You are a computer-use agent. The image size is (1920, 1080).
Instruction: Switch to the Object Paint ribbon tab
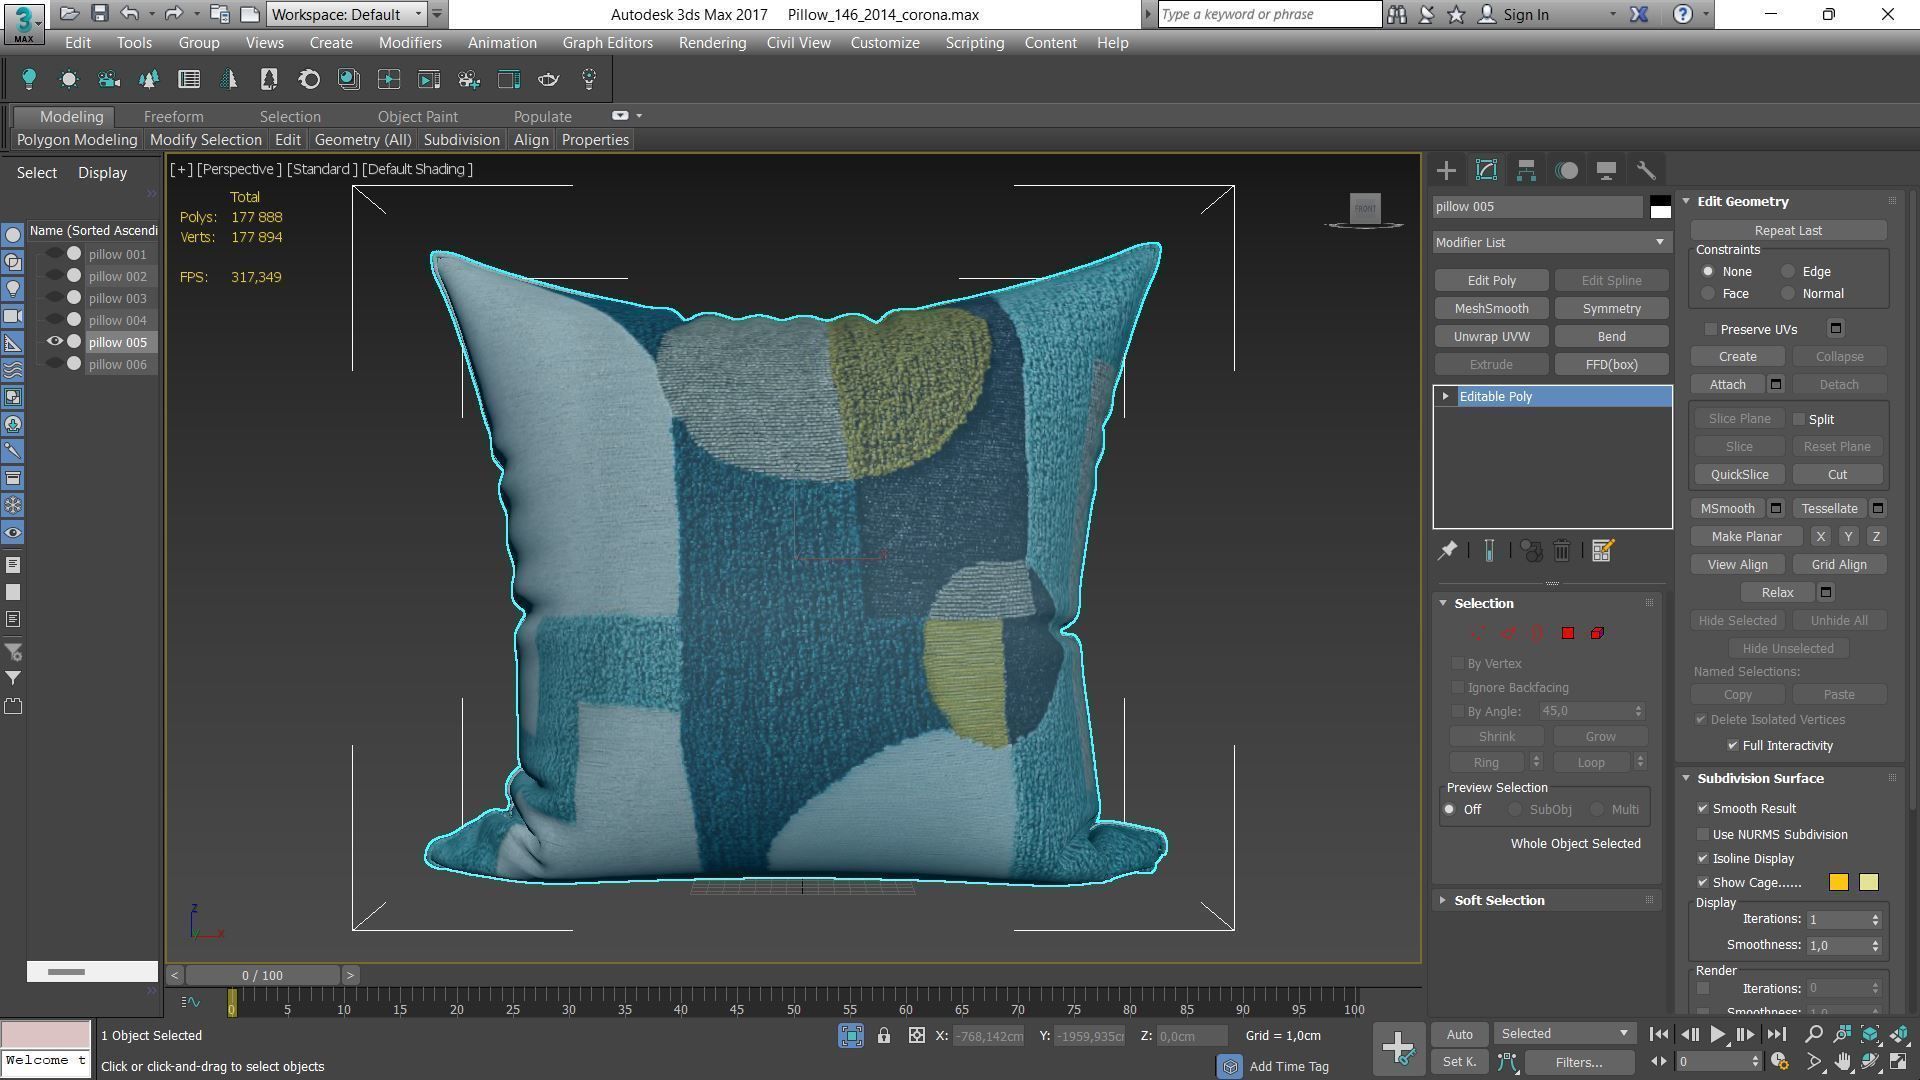click(417, 117)
